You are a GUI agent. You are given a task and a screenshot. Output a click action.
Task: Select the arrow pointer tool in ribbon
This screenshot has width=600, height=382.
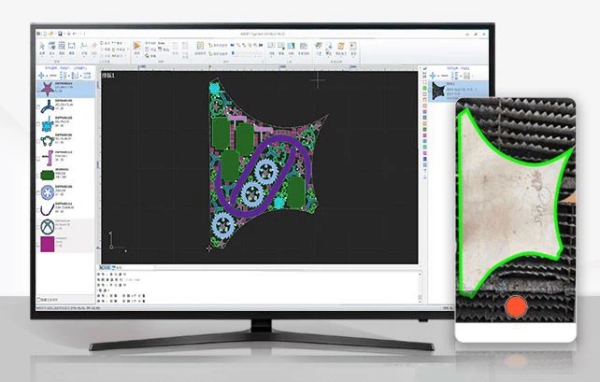coord(42,47)
